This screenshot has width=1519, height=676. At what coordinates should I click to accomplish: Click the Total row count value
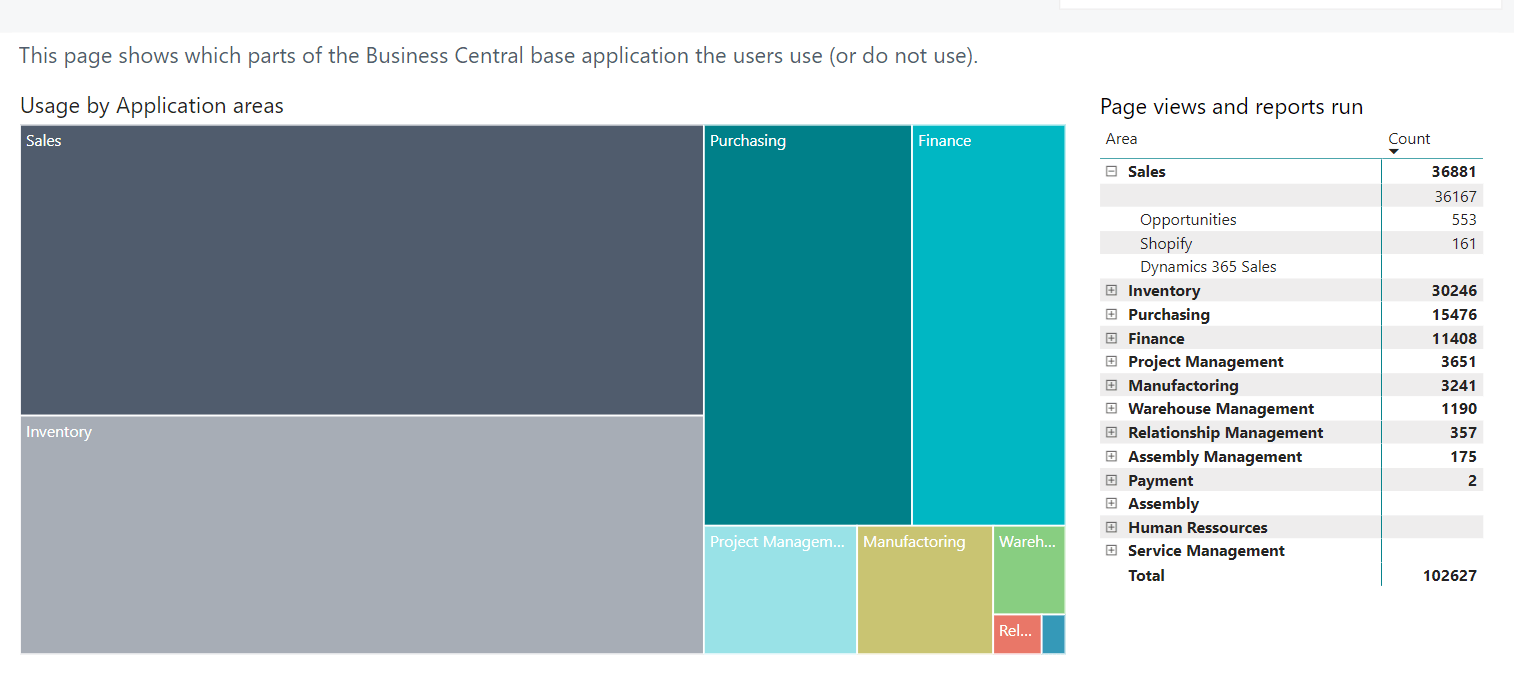click(1449, 576)
